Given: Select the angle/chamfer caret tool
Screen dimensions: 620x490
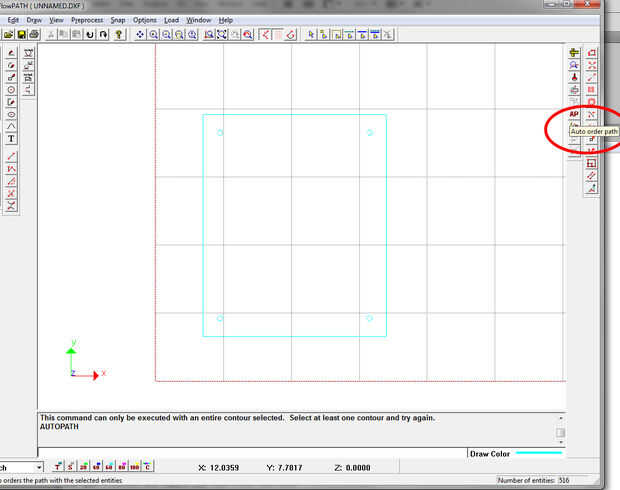Looking at the screenshot, I should [11, 127].
